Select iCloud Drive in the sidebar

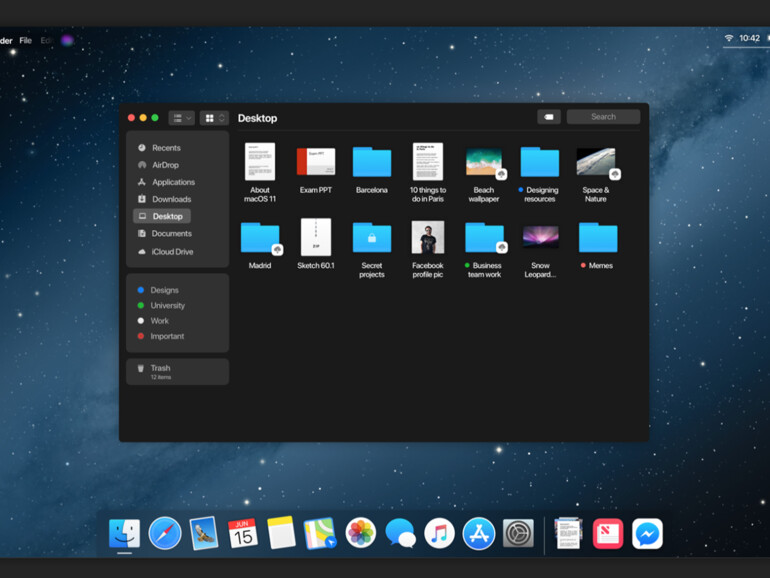pyautogui.click(x=172, y=252)
